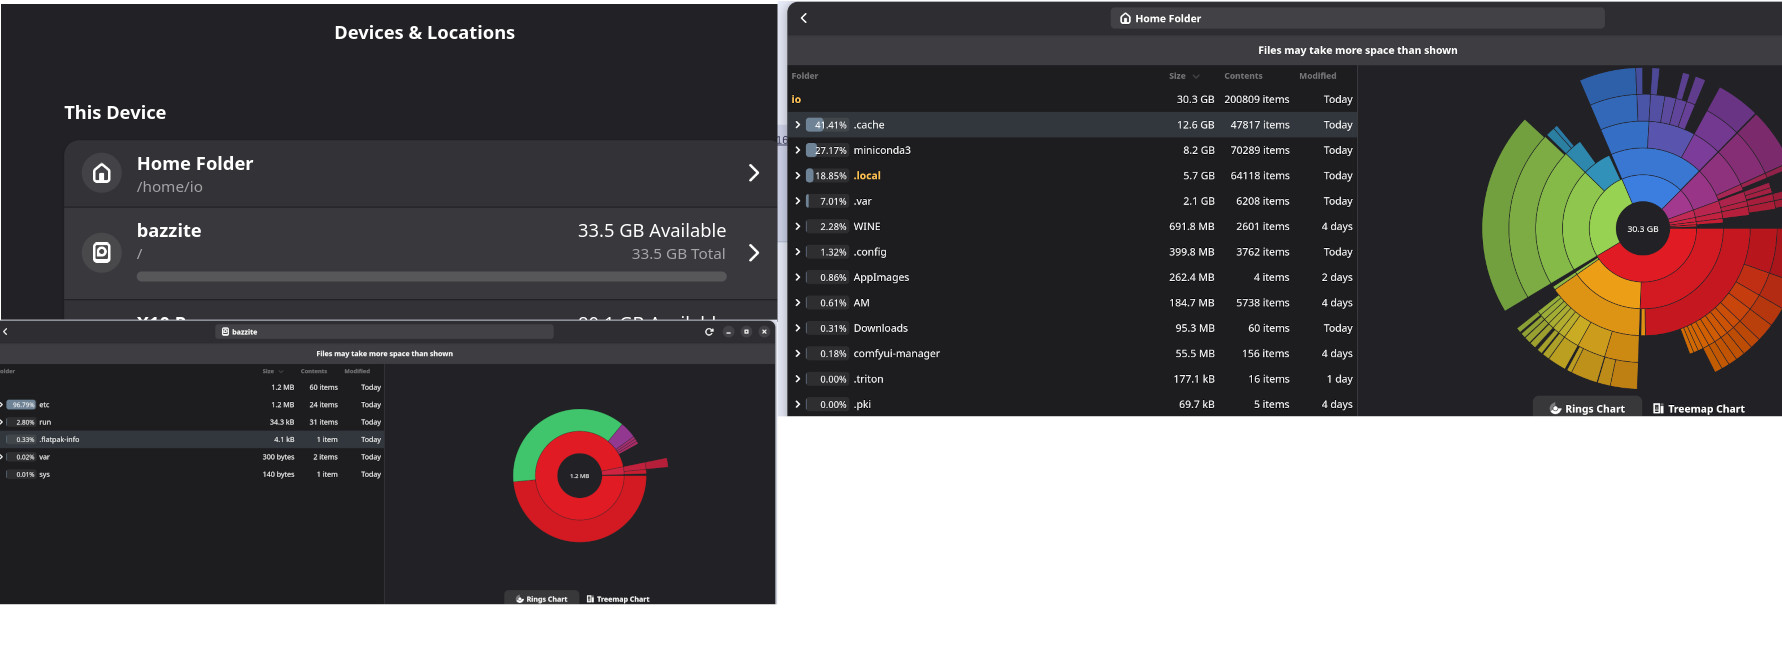1782x647 pixels.
Task: Click 'Files may take more space' banner, Home Folder
Action: 1357,50
